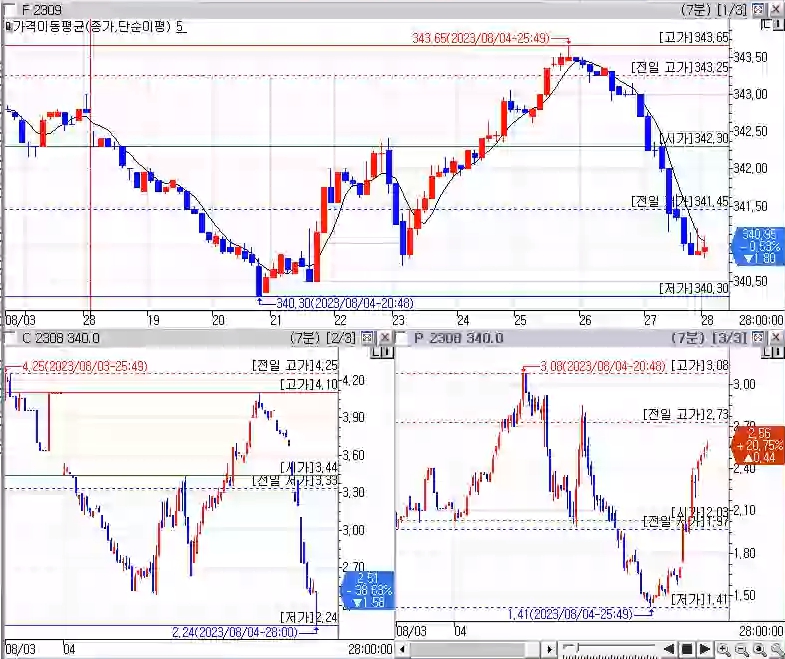The width and height of the screenshot is (785, 659).
Task: Stop the chart replay
Action: tap(687, 649)
